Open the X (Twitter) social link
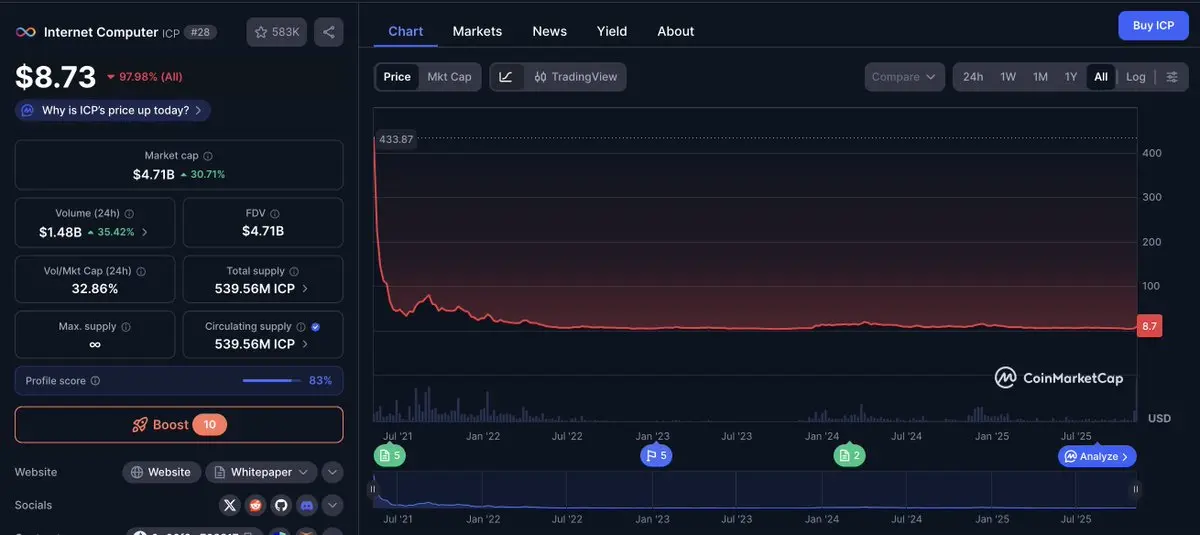The image size is (1200, 535). (230, 505)
